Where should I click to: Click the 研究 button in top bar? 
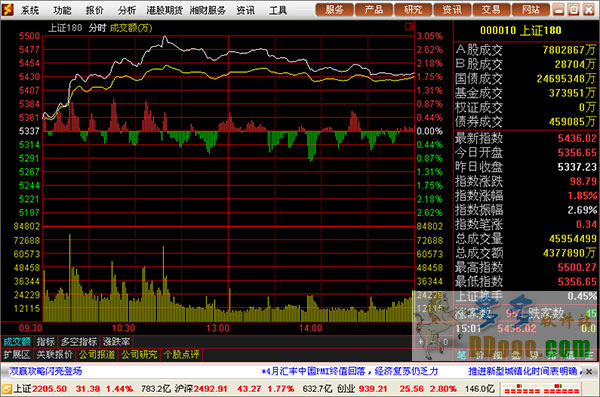coord(413,10)
